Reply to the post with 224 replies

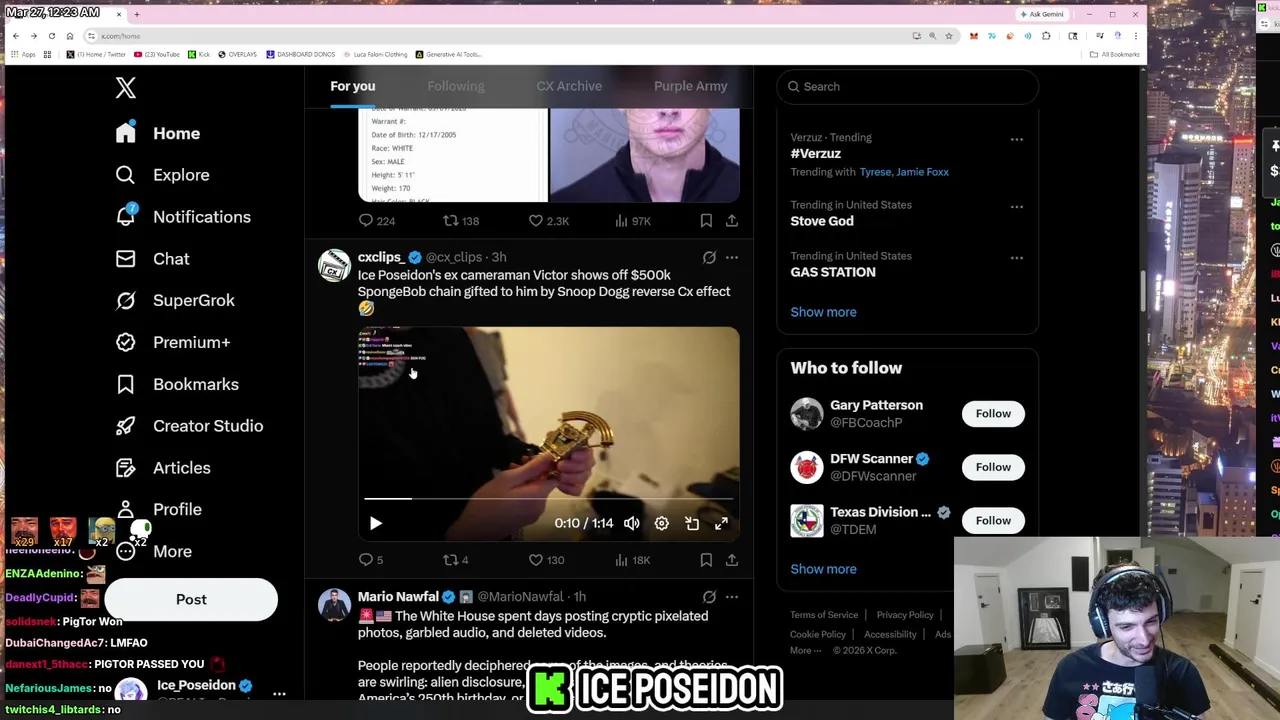coord(376,221)
